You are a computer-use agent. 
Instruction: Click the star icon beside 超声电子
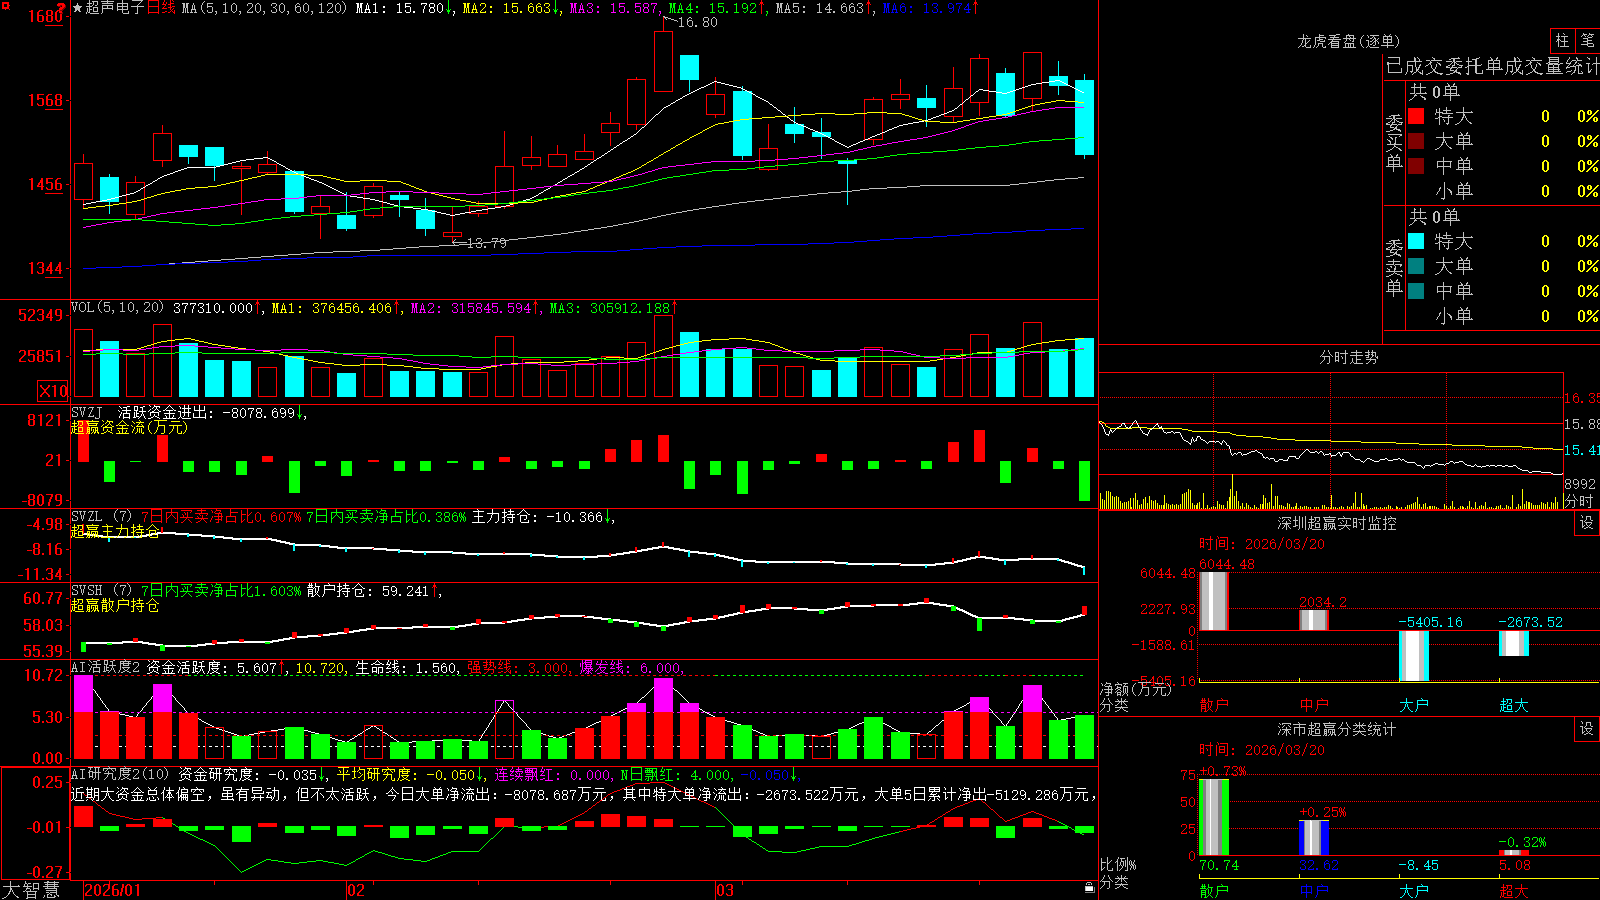77,8
